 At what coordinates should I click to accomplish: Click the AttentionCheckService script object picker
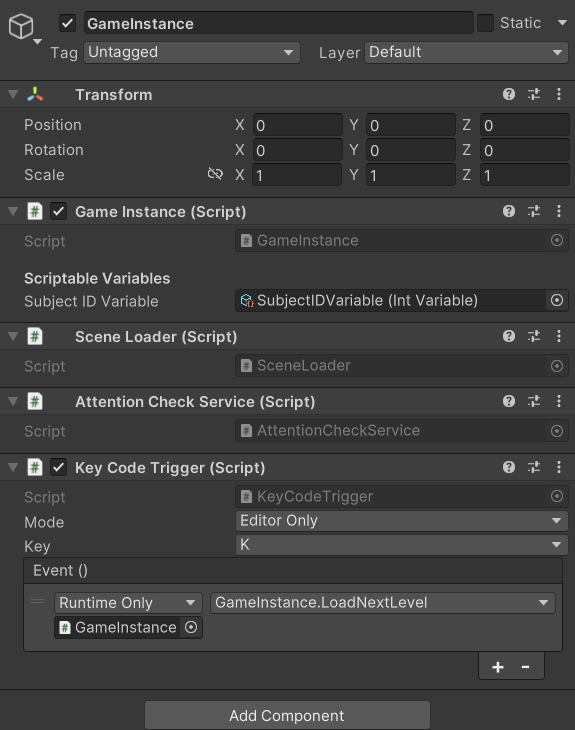click(557, 431)
